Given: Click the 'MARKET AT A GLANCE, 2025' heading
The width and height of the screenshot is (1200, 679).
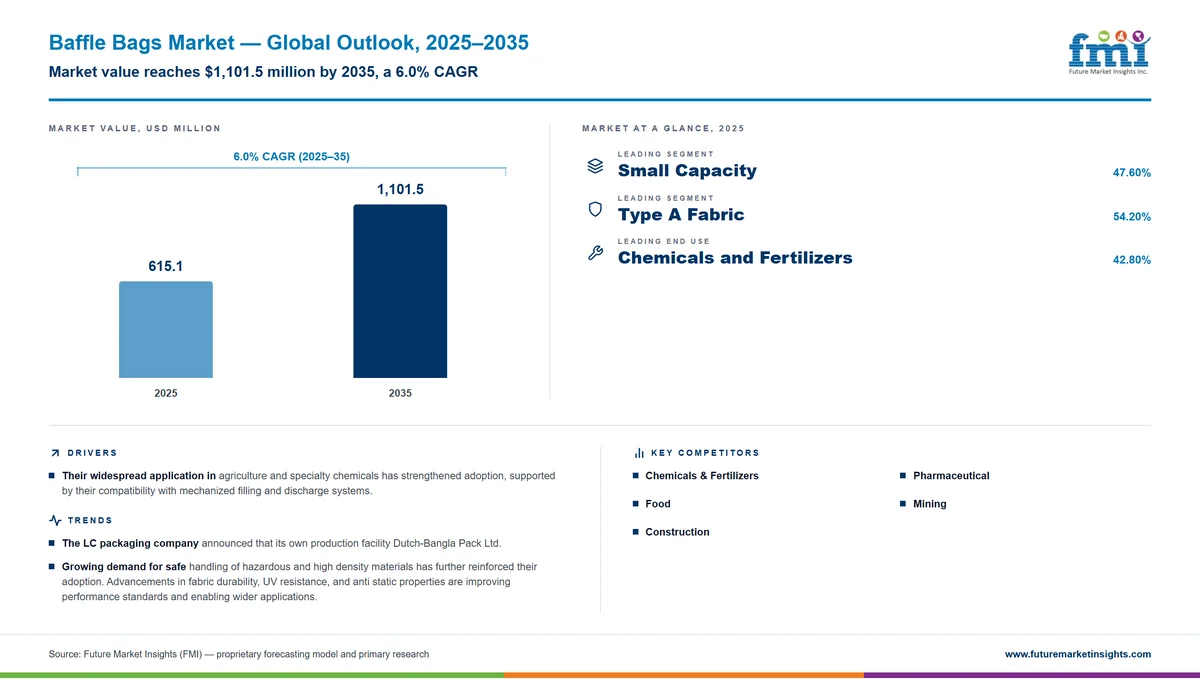Looking at the screenshot, I should pyautogui.click(x=663, y=128).
